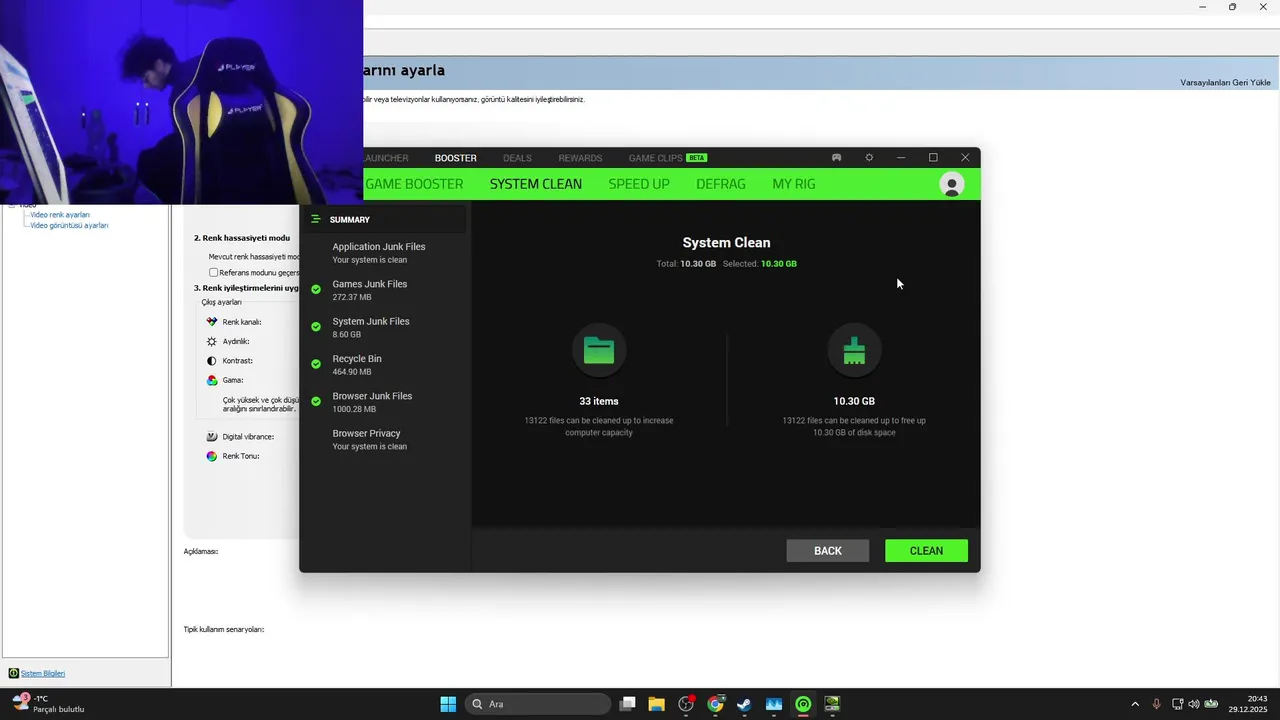This screenshot has width=1280, height=720.
Task: Select Application Junk Files row
Action: click(x=384, y=253)
